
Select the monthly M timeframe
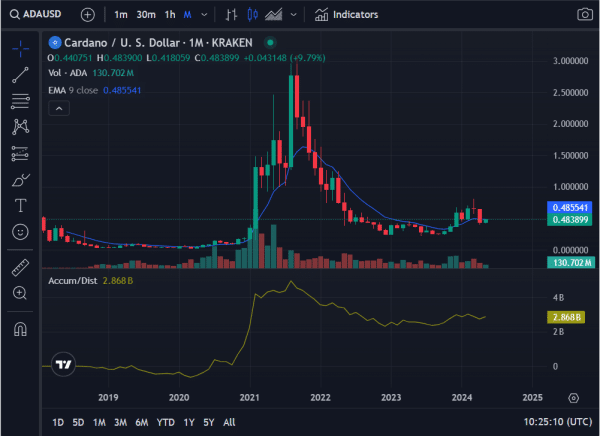188,15
